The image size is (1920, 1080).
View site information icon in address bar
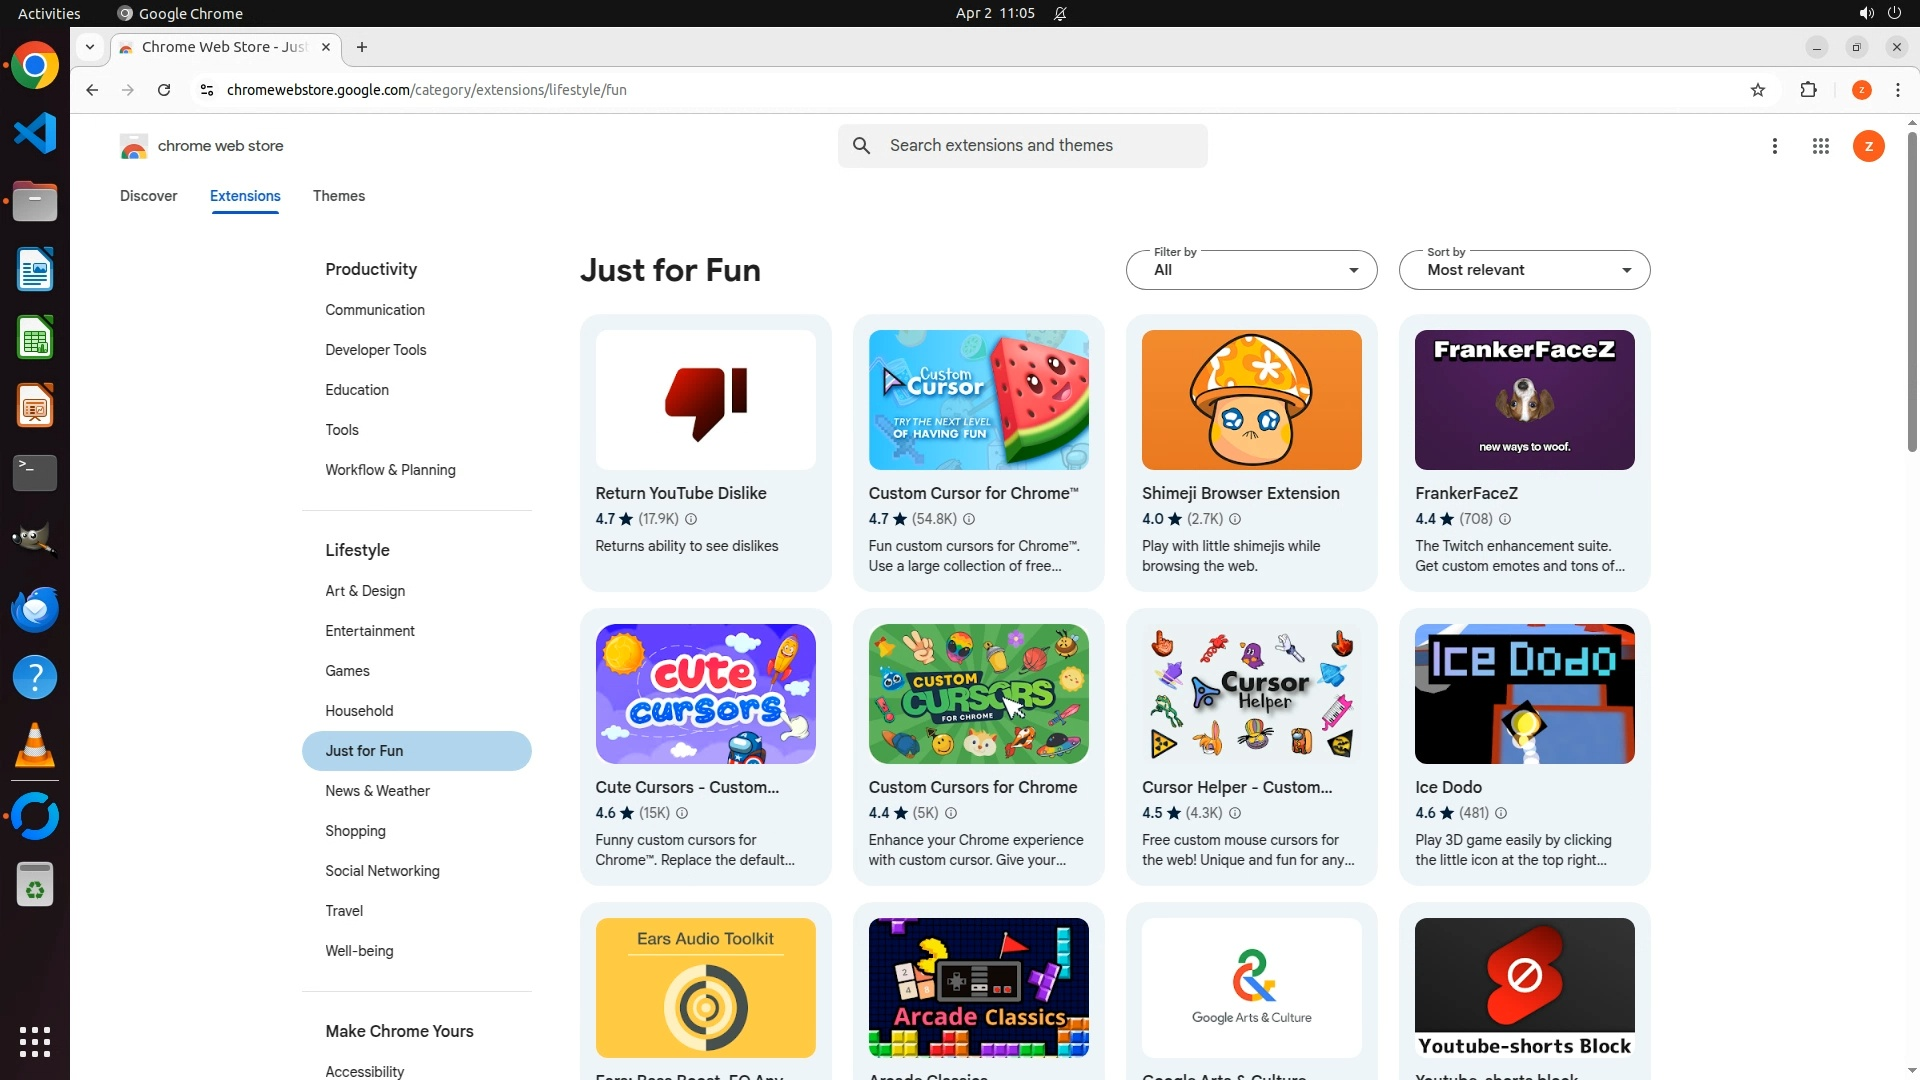(x=207, y=90)
